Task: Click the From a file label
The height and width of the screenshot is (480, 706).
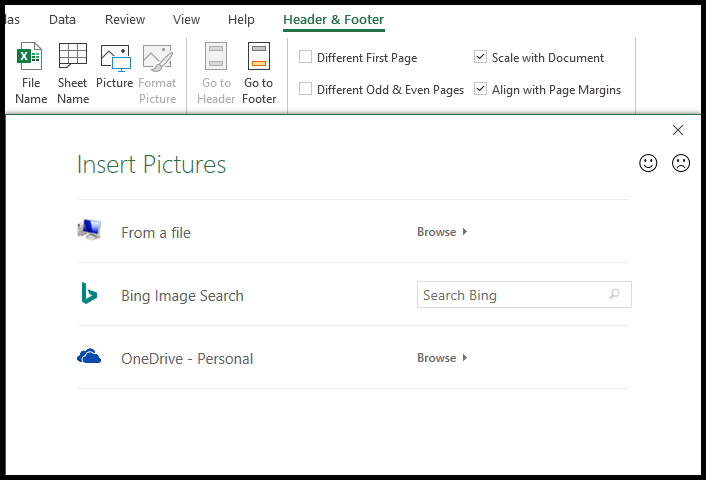Action: tap(156, 233)
